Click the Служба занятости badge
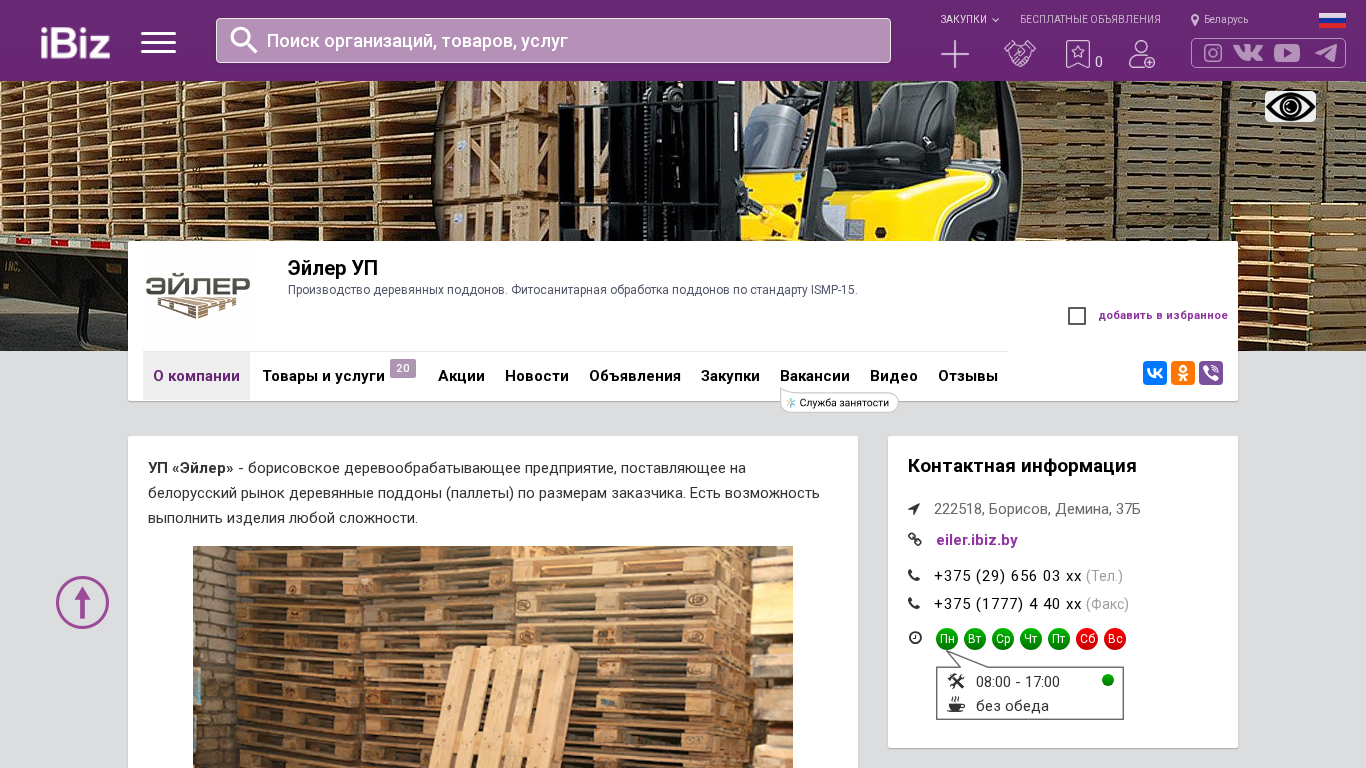 coord(840,402)
